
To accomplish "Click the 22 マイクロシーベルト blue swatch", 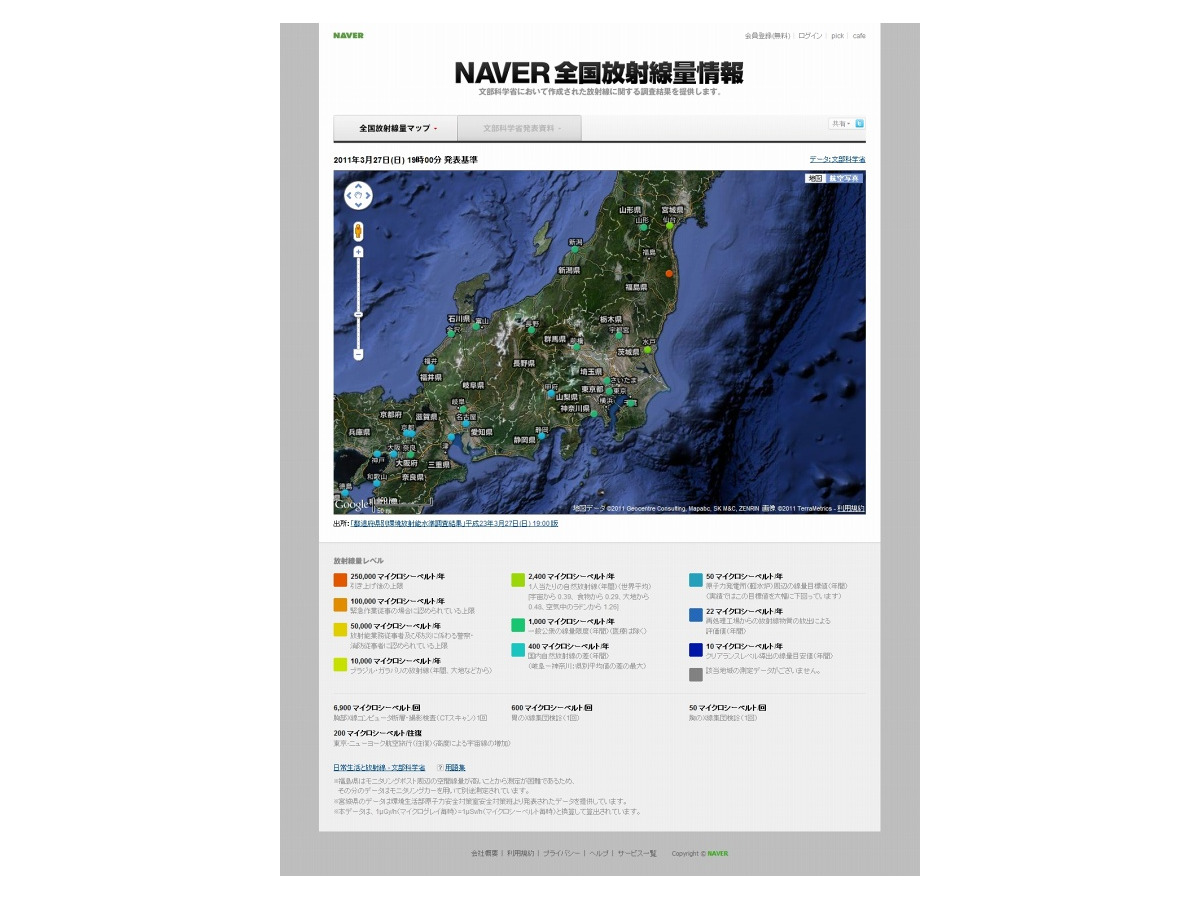I will (696, 615).
